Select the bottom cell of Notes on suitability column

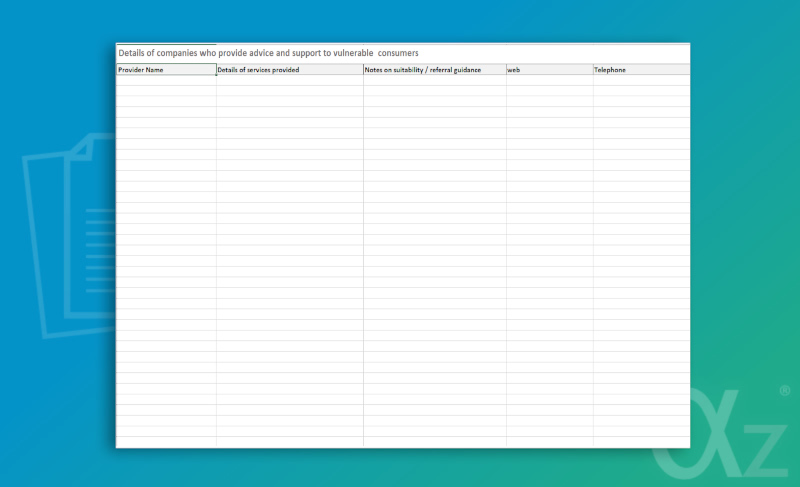click(435, 441)
